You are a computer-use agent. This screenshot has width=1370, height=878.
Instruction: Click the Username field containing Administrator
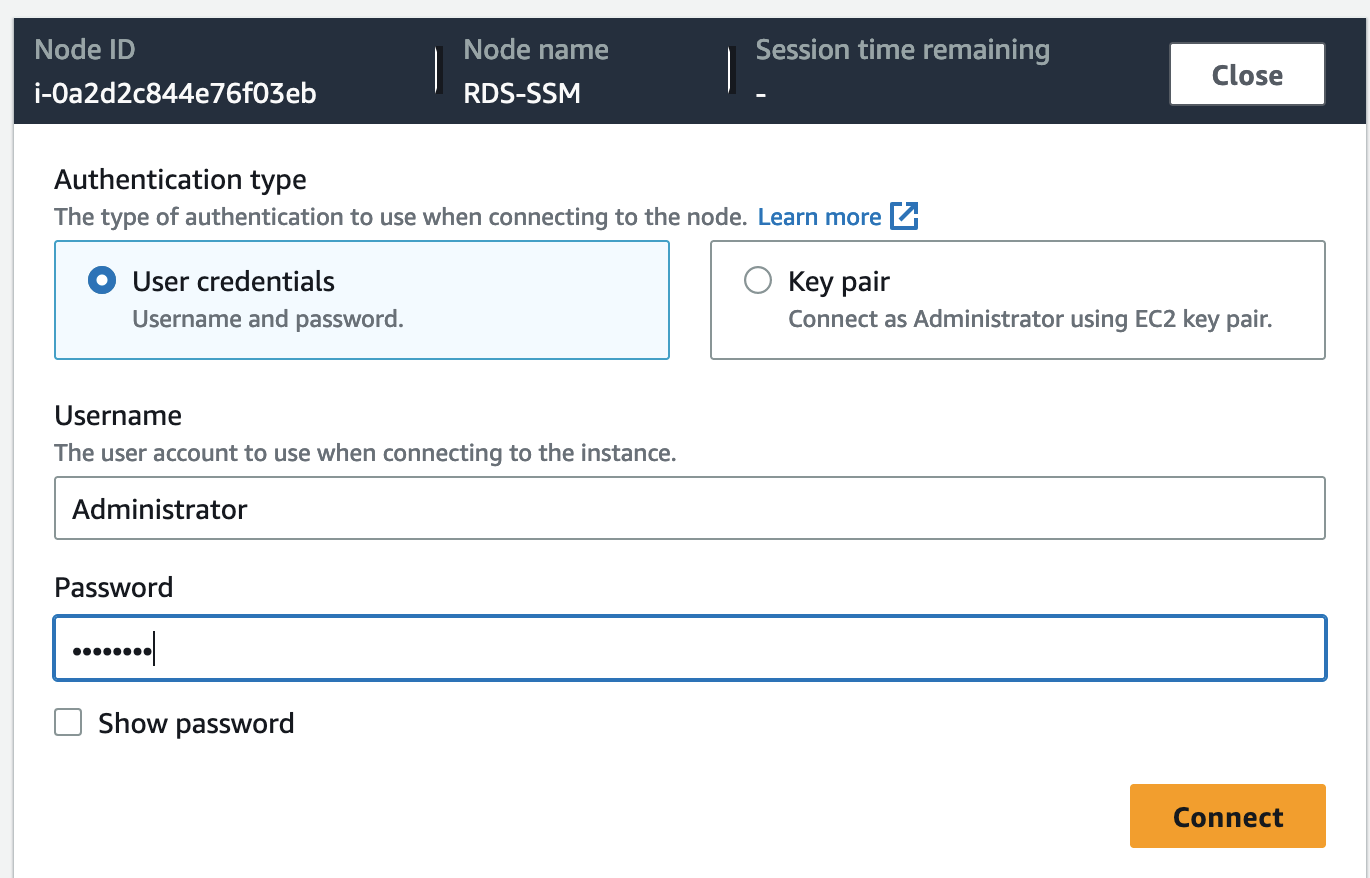[x=689, y=509]
